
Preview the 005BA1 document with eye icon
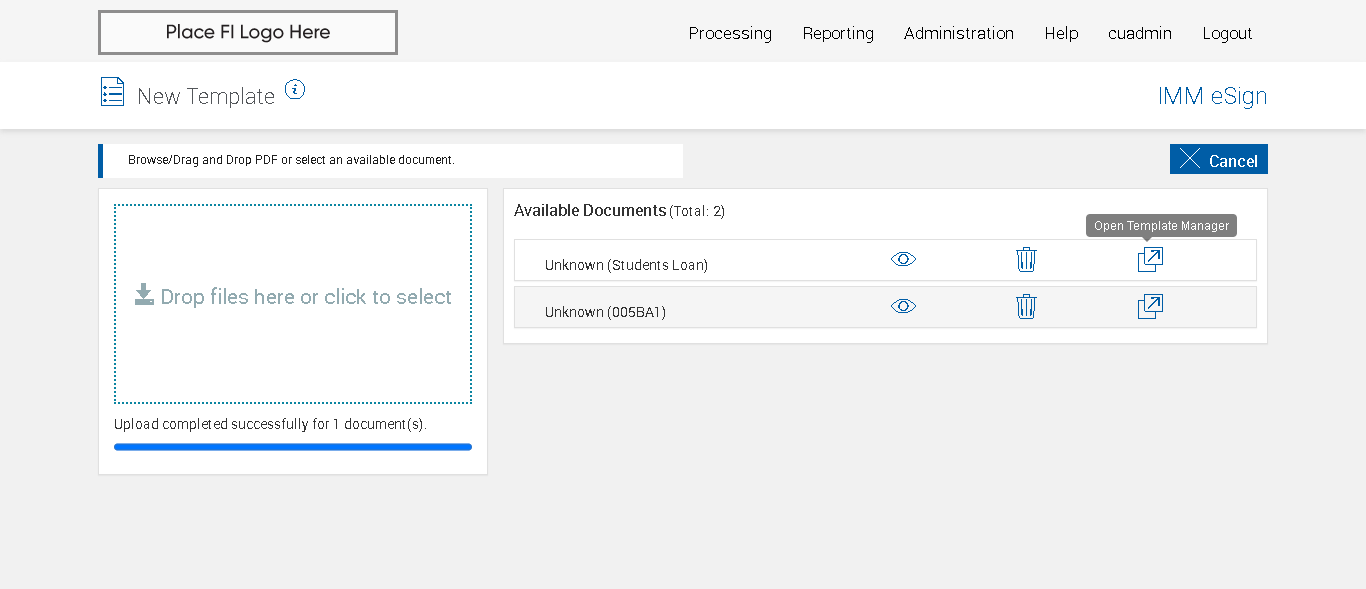[x=903, y=307]
